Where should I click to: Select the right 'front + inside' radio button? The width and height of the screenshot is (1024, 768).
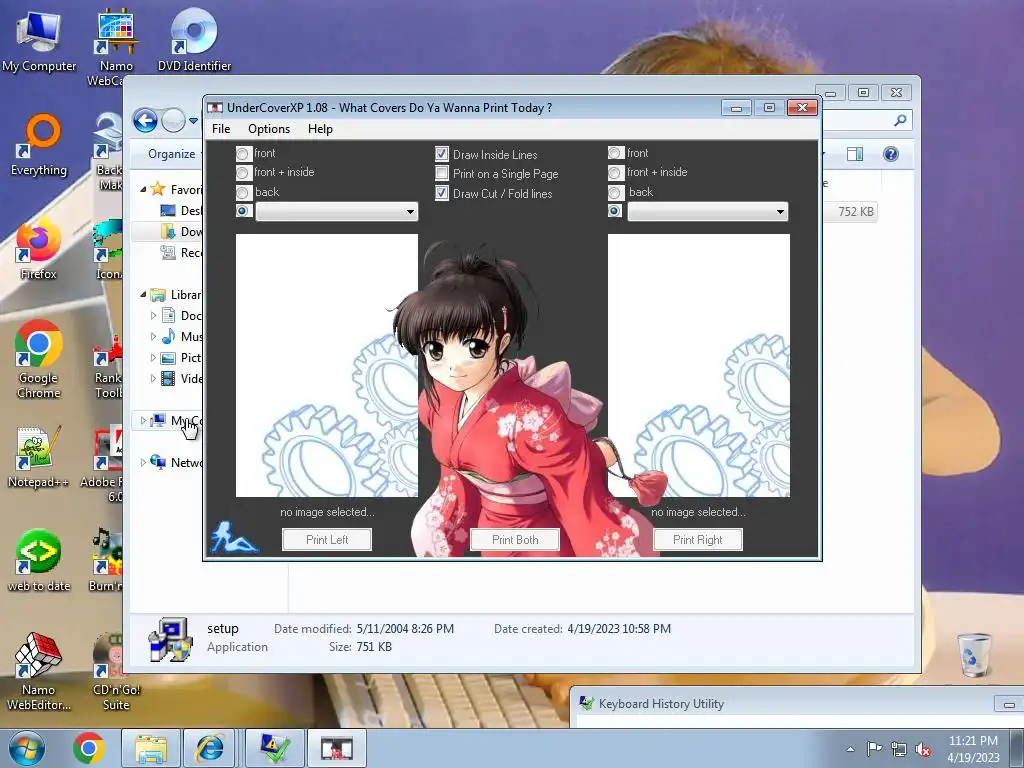(615, 172)
